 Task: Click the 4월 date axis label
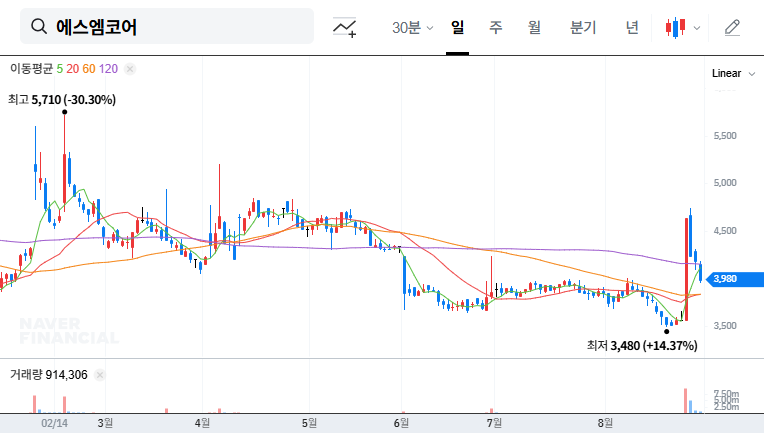coord(202,423)
